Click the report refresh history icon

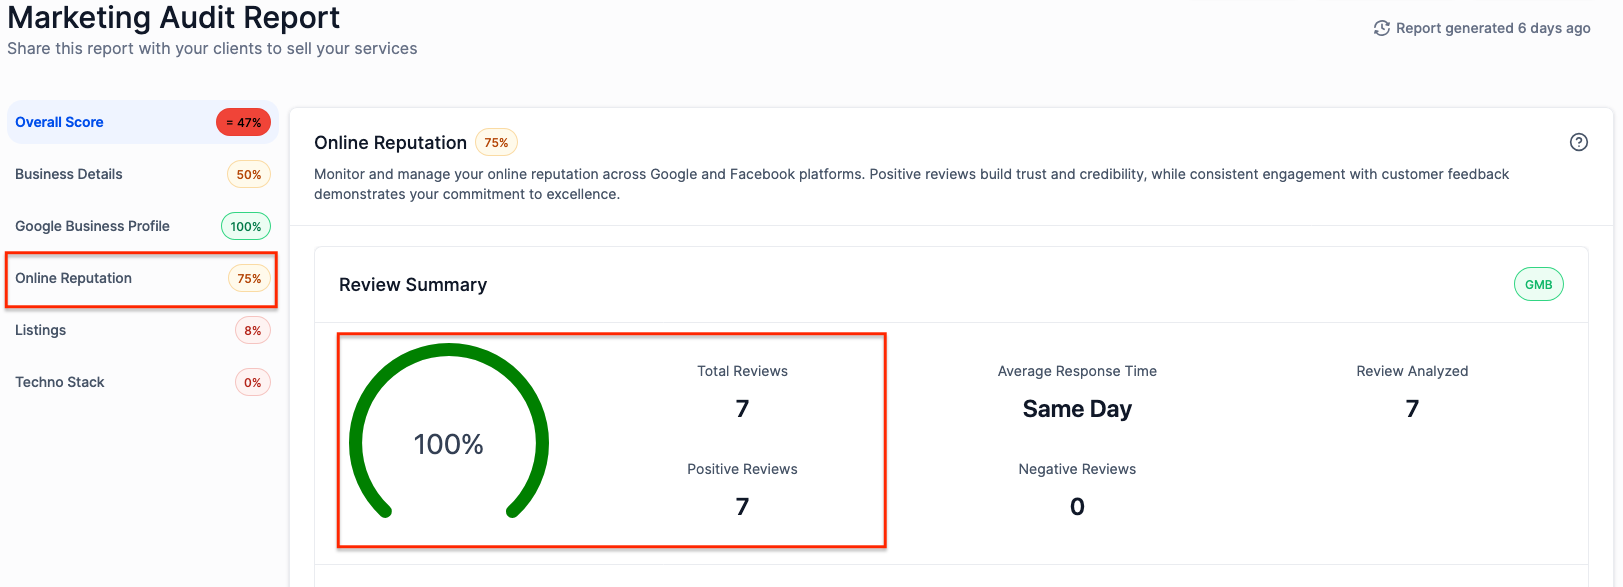[x=1382, y=28]
